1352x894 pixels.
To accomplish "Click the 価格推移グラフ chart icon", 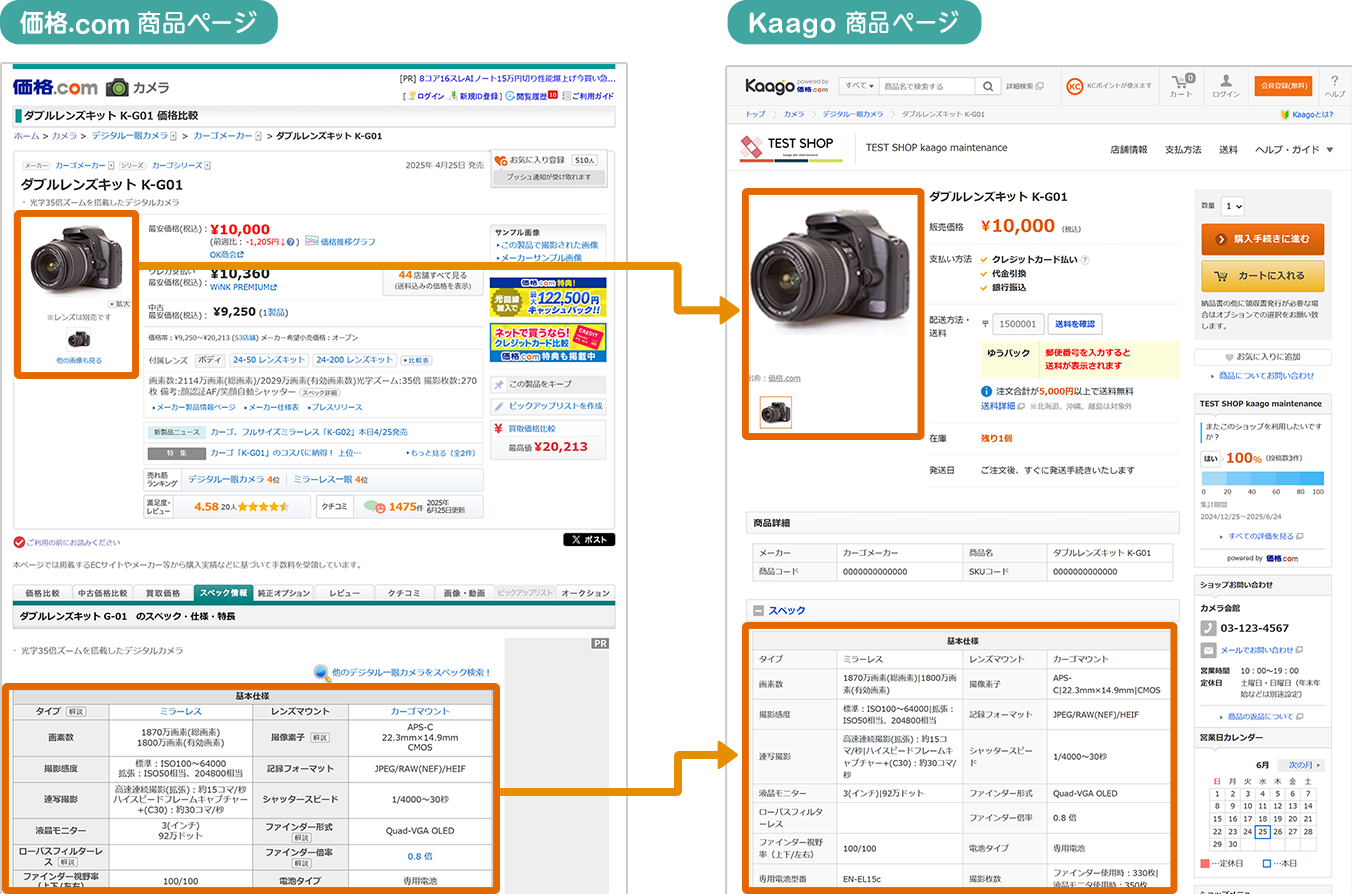I will pos(311,241).
